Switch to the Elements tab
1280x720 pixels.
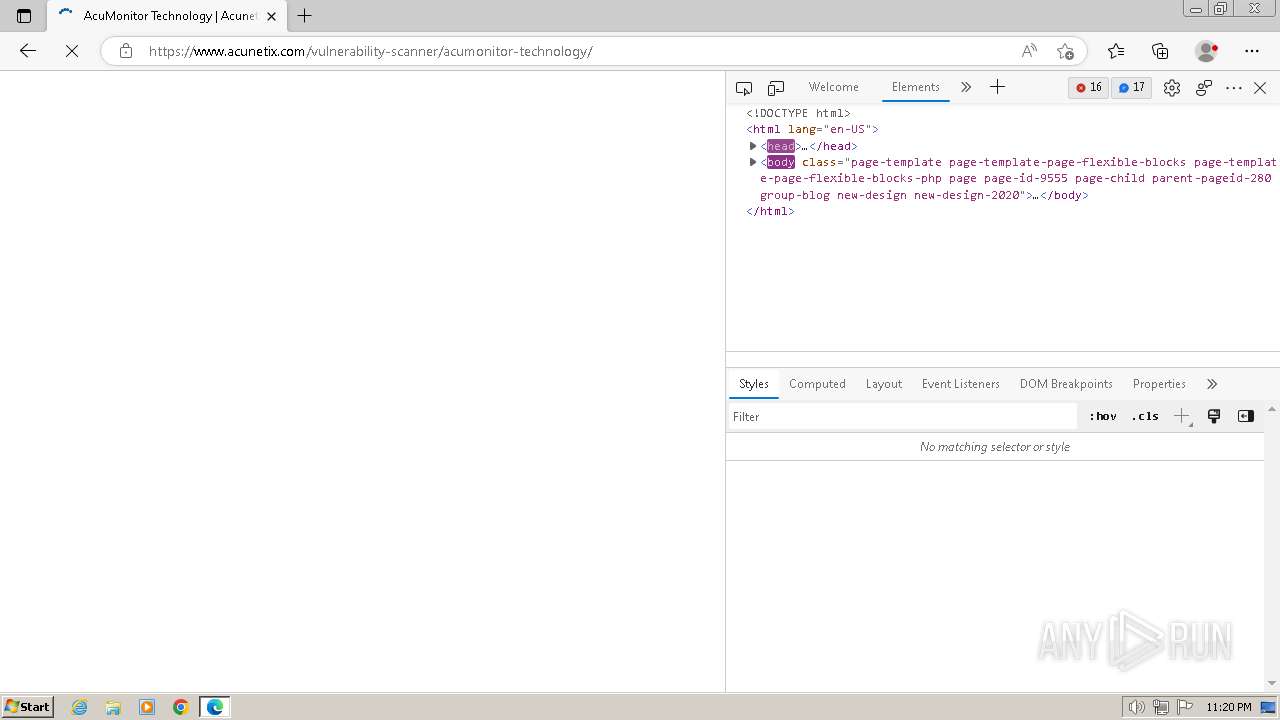[915, 87]
